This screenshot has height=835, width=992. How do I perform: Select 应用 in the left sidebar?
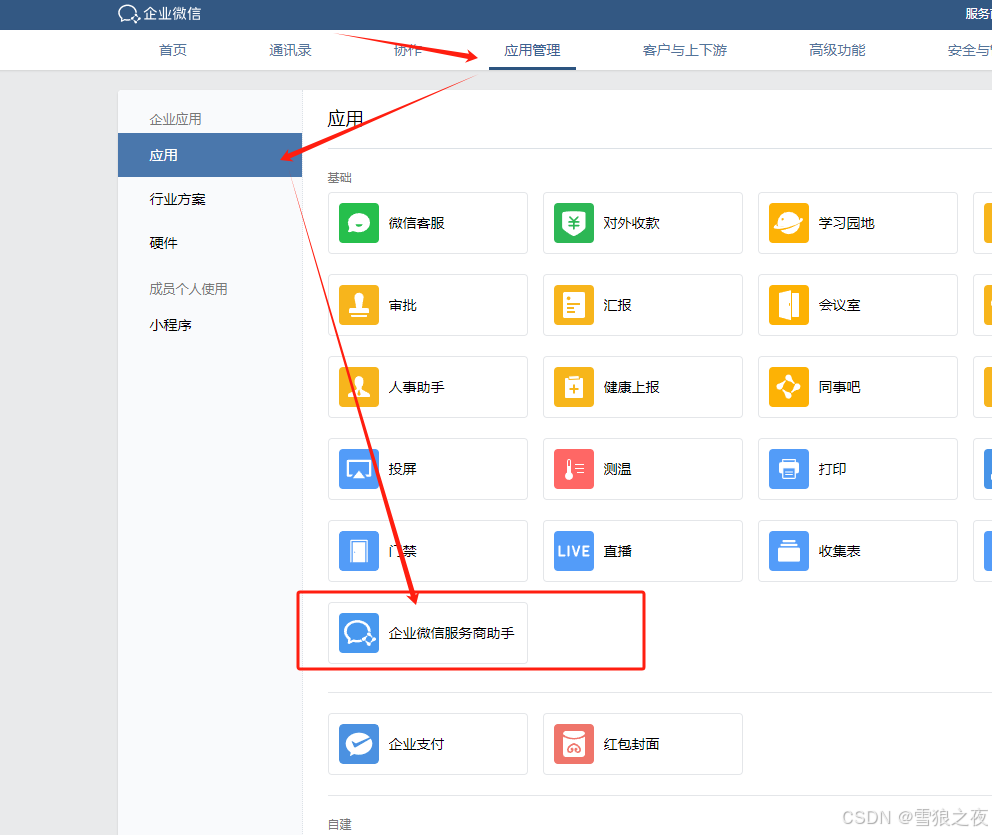coord(210,155)
